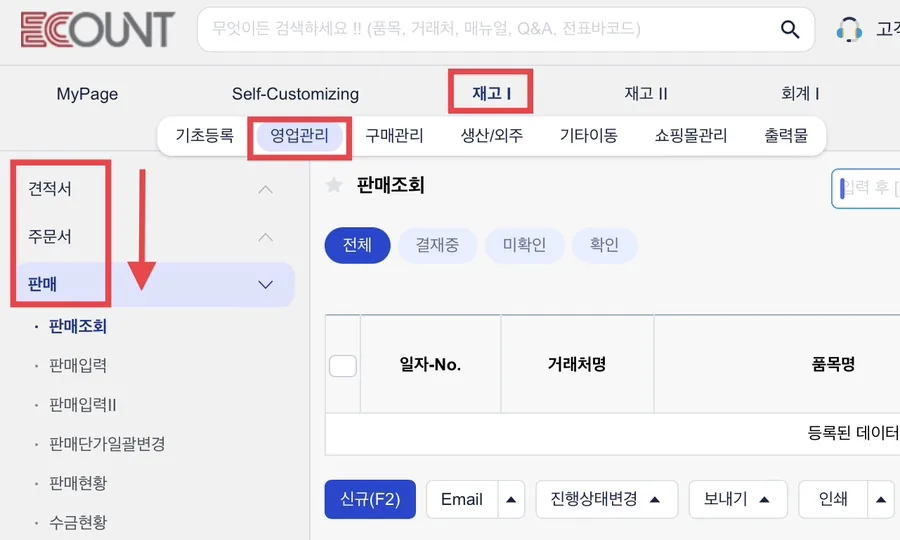Collapse the 판매 menu chevron
Image resolution: width=900 pixels, height=540 pixels.
(x=265, y=285)
